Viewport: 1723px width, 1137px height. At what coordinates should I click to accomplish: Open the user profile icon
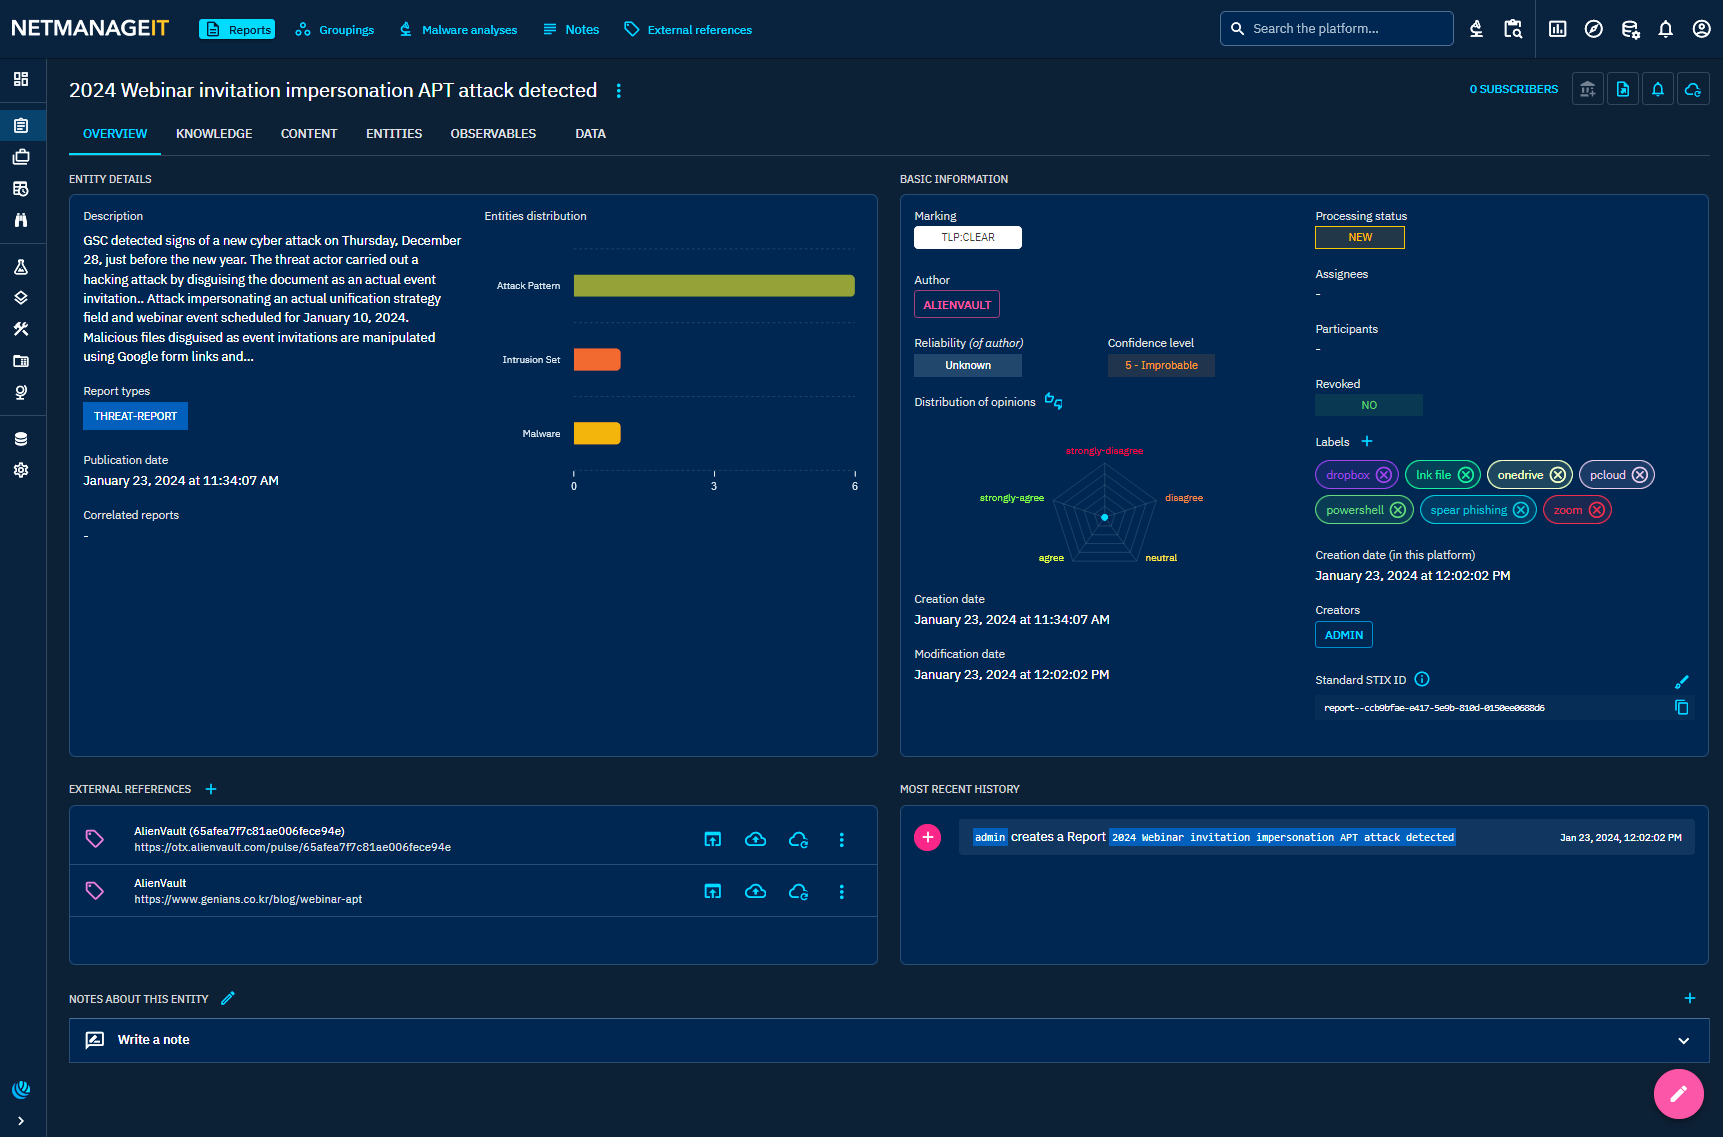click(x=1701, y=29)
